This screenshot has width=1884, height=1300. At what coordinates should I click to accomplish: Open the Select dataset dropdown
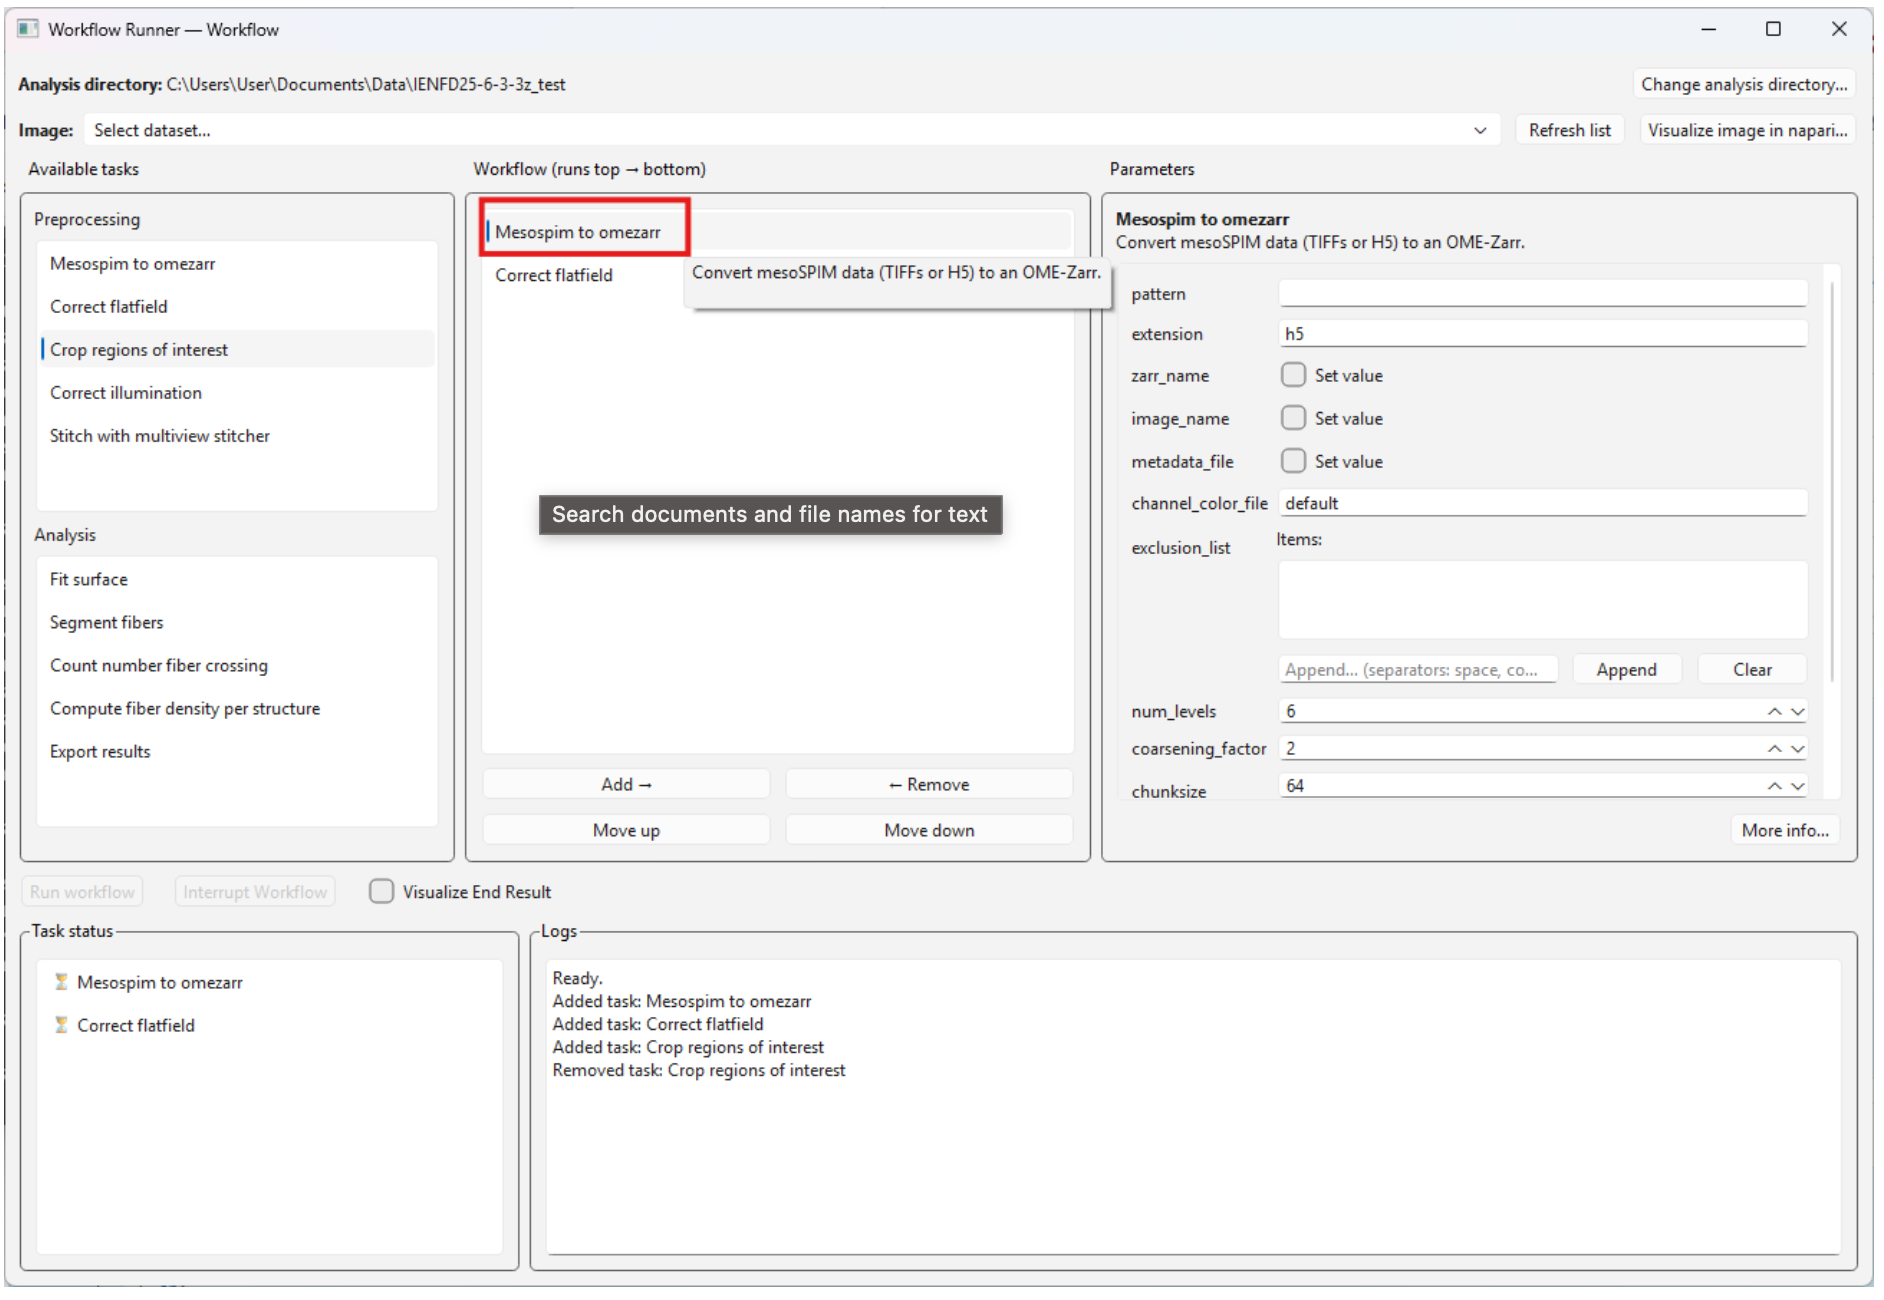coord(1481,130)
